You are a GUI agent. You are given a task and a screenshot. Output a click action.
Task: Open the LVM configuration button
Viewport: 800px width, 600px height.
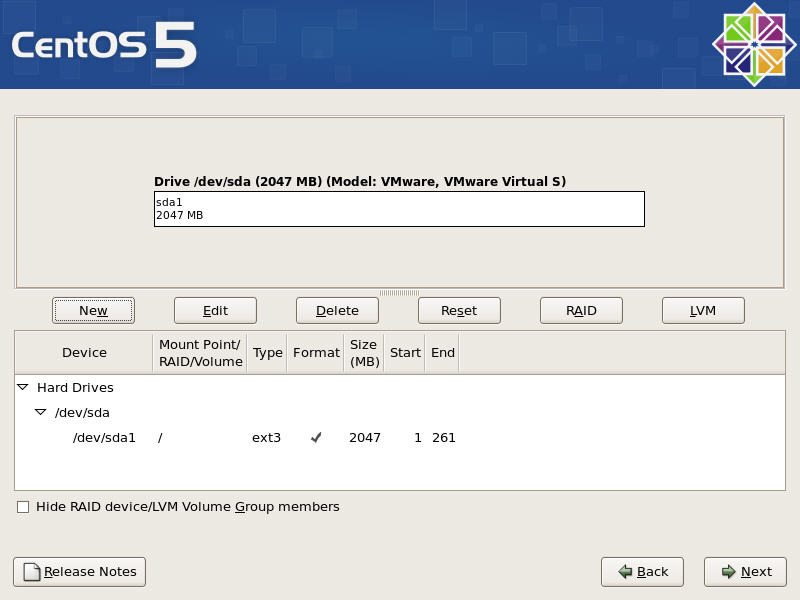pyautogui.click(x=703, y=310)
